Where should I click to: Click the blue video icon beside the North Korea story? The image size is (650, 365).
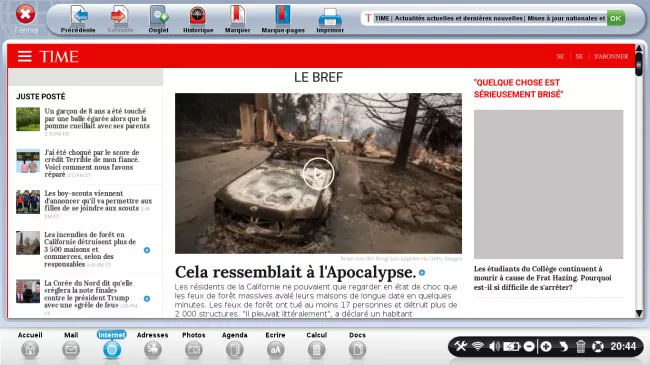(147, 299)
